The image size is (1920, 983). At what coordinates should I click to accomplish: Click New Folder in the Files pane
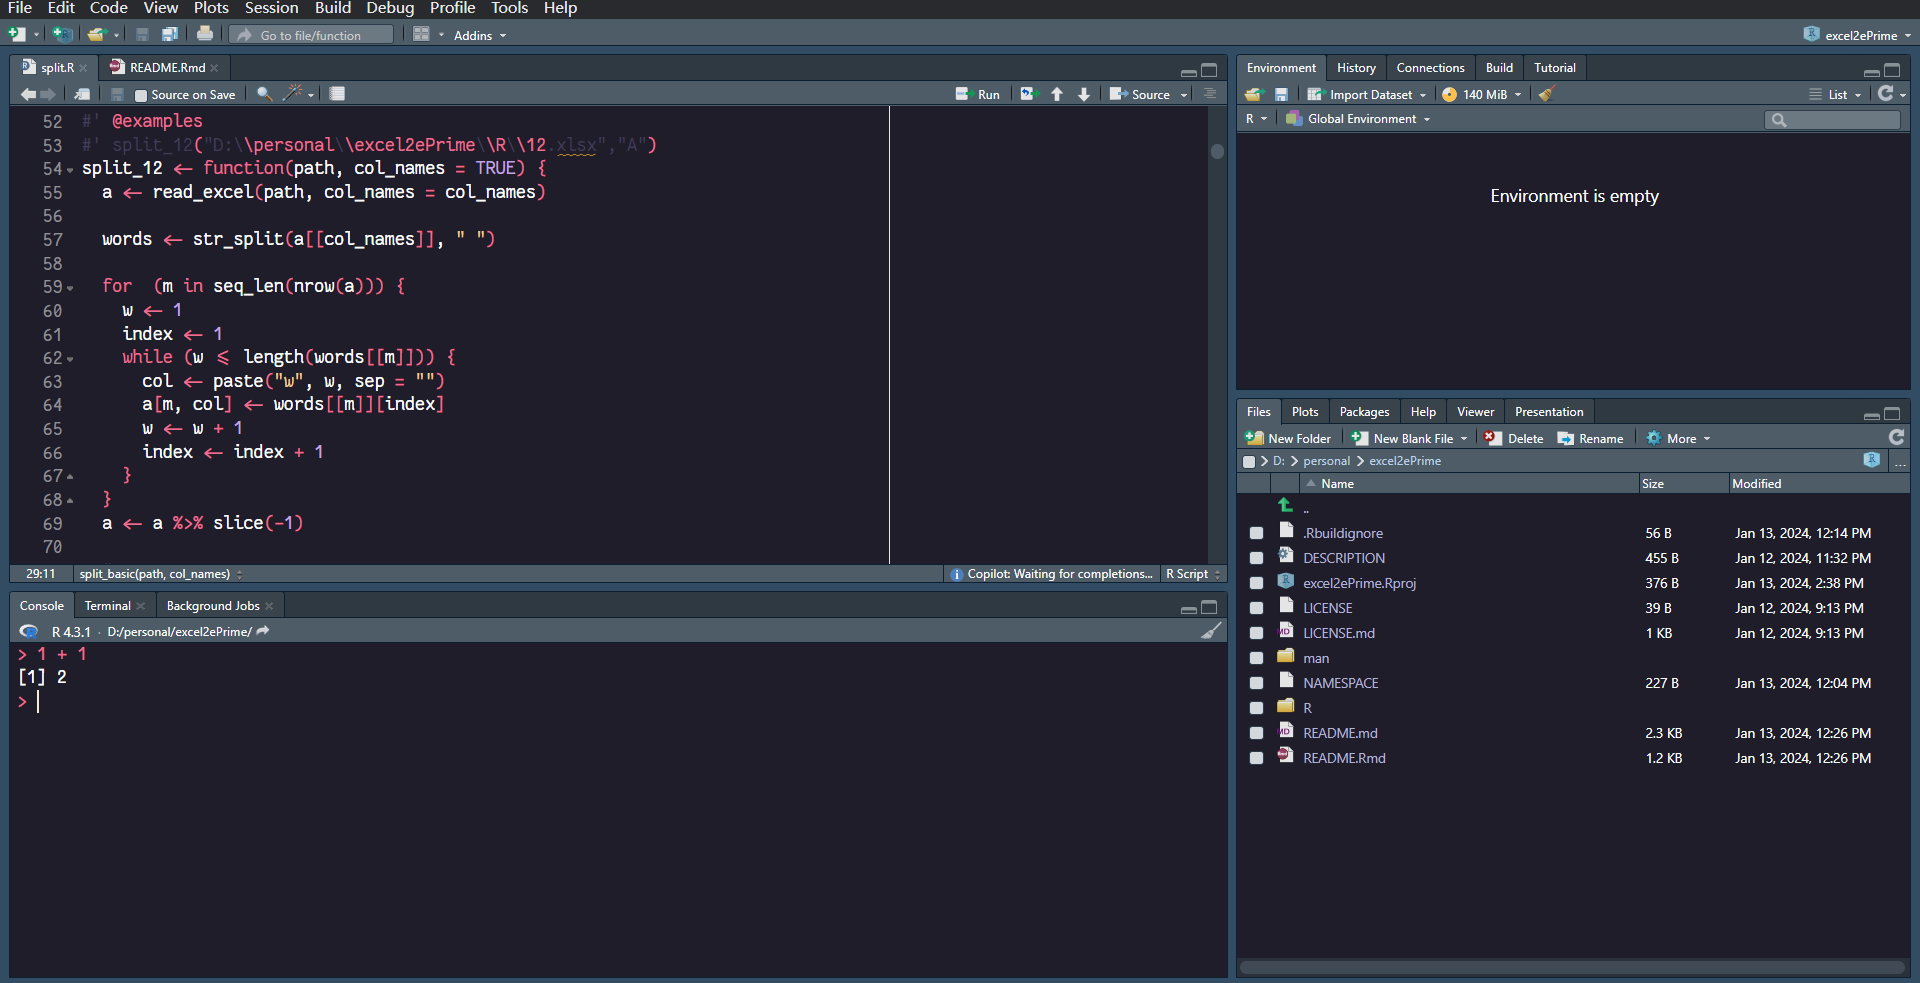coord(1288,437)
